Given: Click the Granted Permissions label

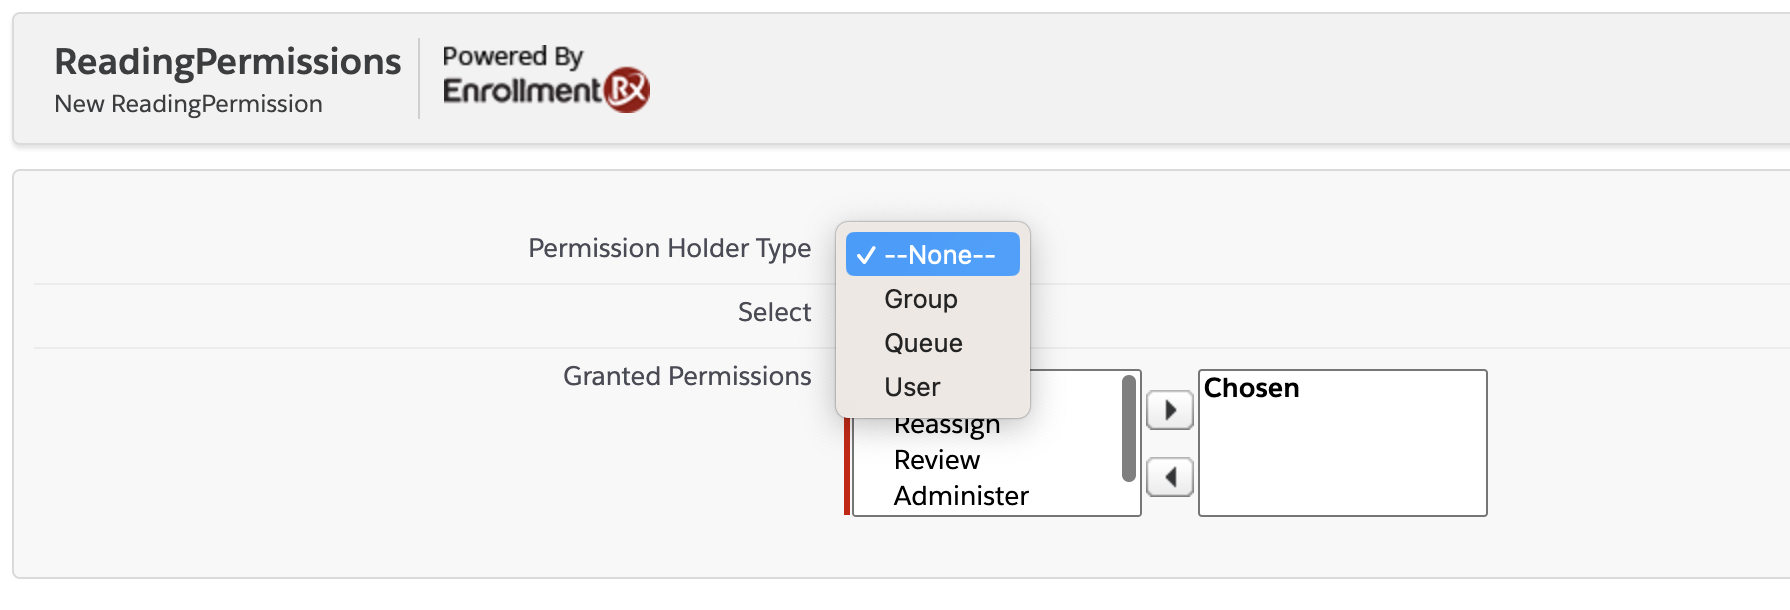Looking at the screenshot, I should click(687, 376).
